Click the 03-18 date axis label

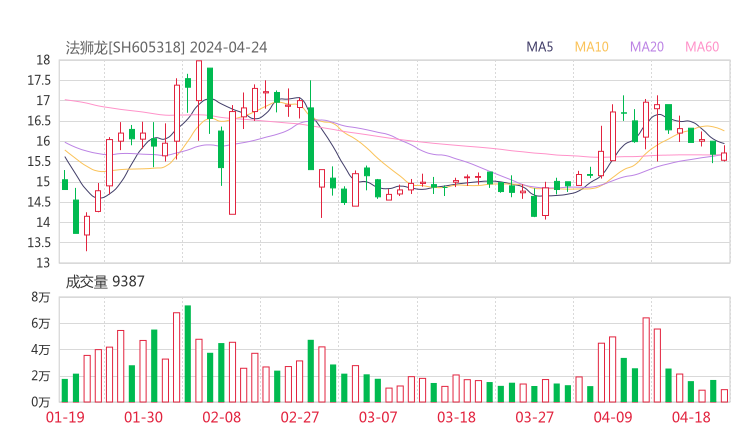point(456,417)
